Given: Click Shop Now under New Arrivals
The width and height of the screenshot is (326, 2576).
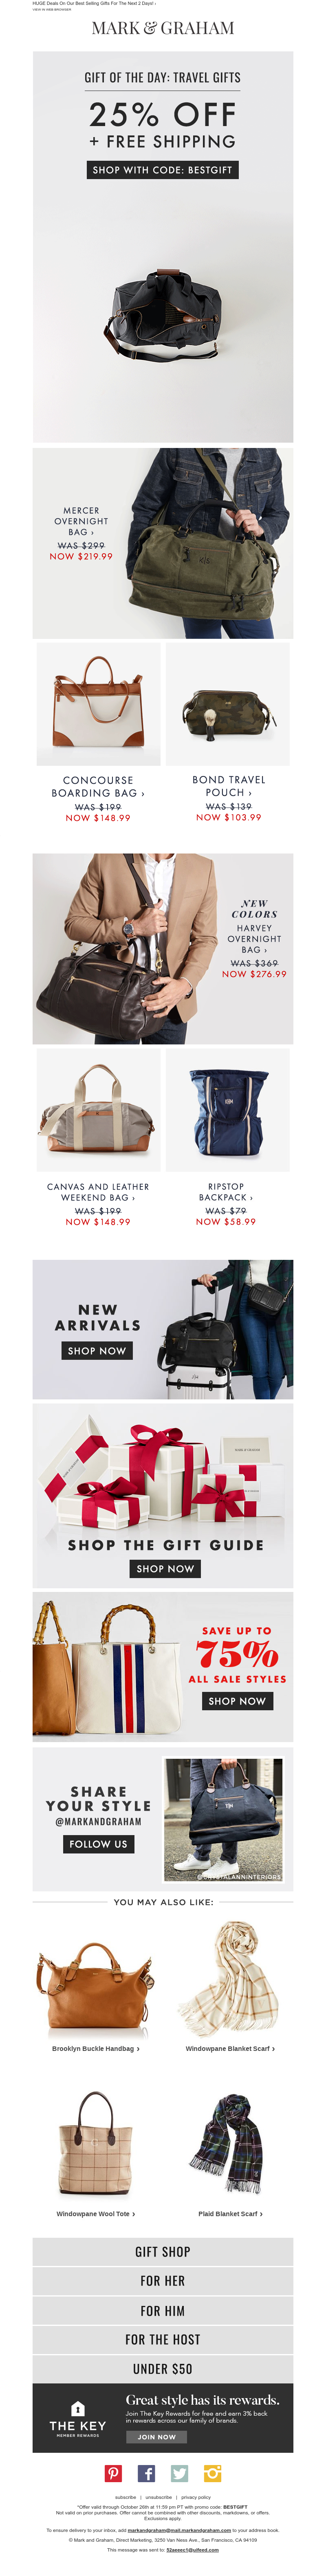Looking at the screenshot, I should pos(97,1350).
